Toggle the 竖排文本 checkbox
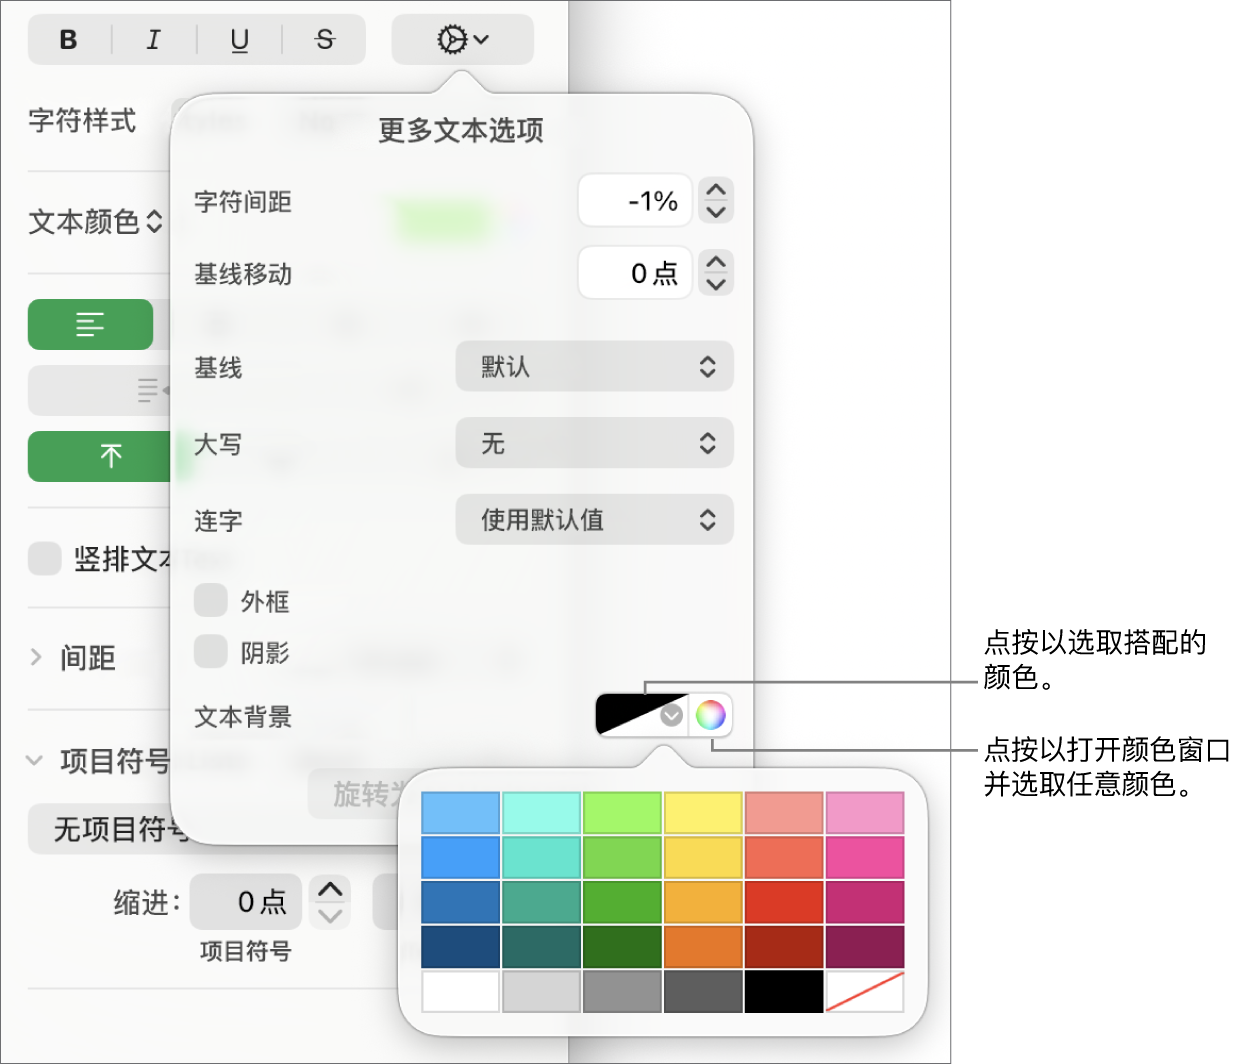The image size is (1234, 1064). click(44, 559)
